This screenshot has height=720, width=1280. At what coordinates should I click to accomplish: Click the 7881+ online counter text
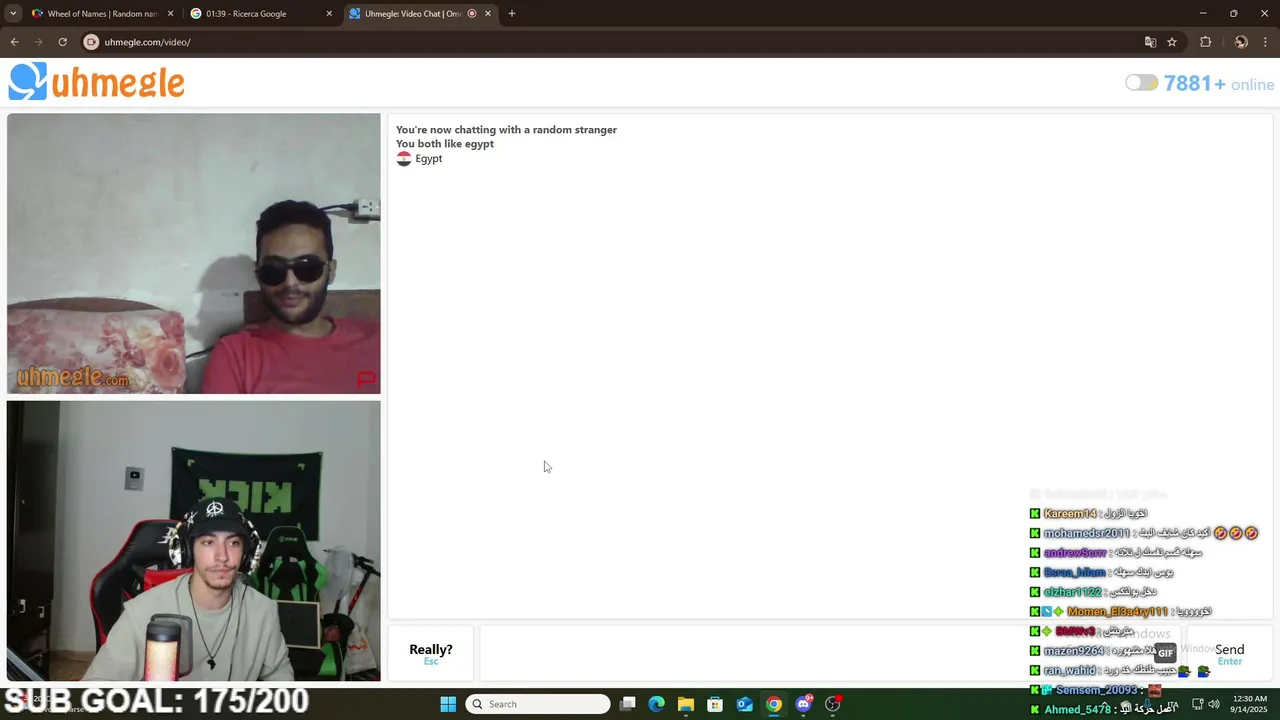1219,84
